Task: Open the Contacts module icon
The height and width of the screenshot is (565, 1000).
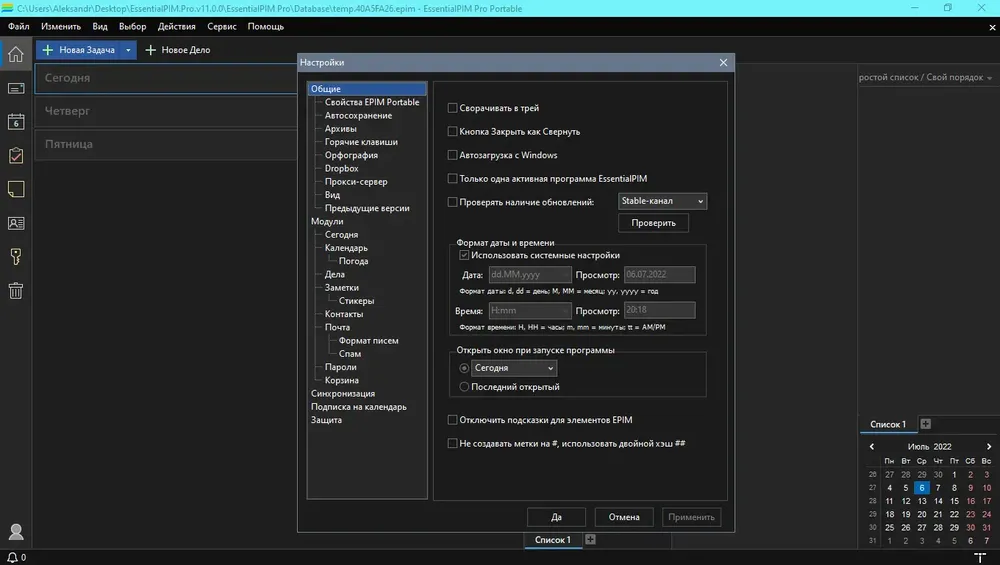Action: tap(15, 223)
